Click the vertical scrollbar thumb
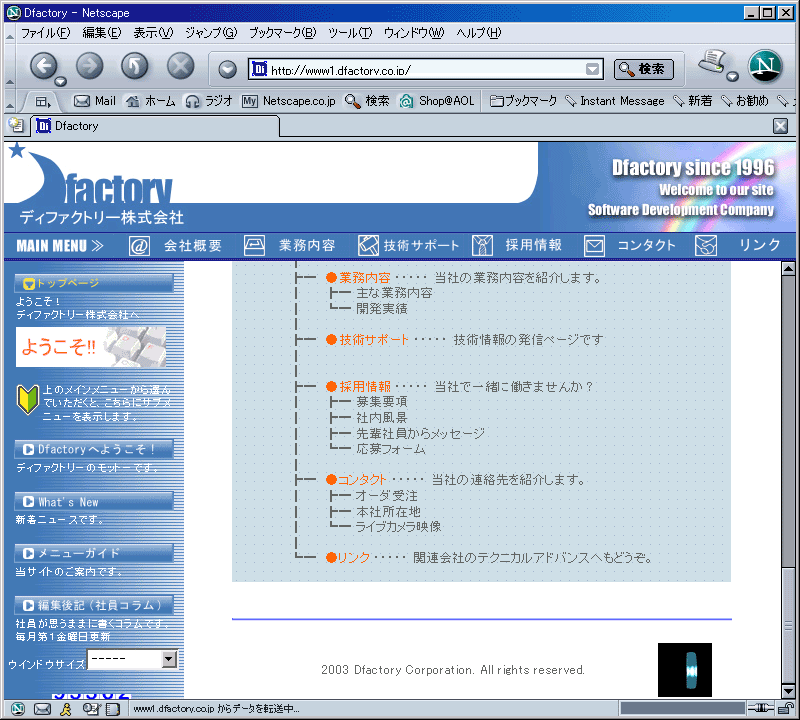The height and width of the screenshot is (720, 800). pyautogui.click(x=788, y=625)
